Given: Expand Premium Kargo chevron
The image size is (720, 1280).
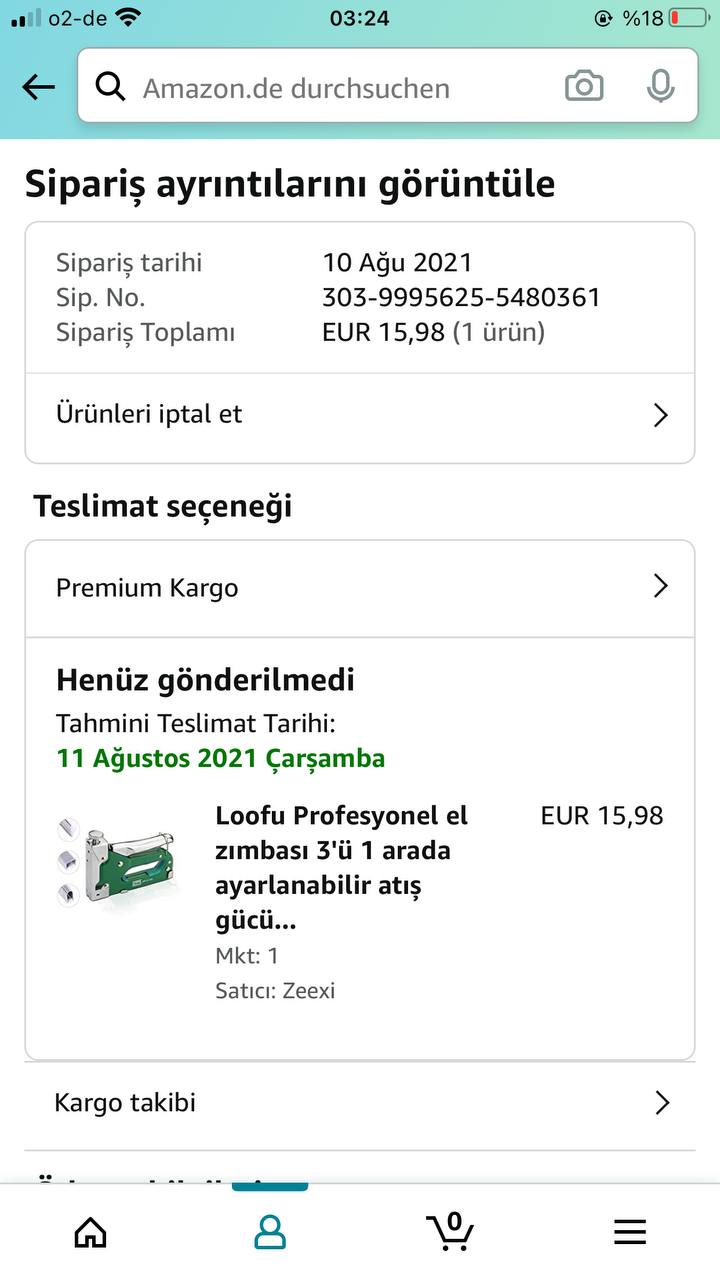Looking at the screenshot, I should click(x=660, y=586).
